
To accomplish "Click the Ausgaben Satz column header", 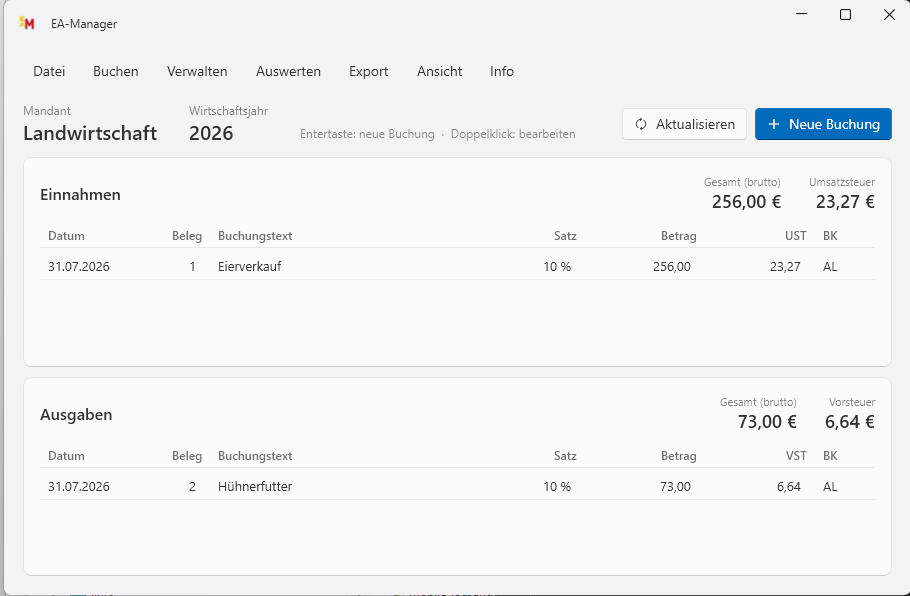I will click(565, 456).
